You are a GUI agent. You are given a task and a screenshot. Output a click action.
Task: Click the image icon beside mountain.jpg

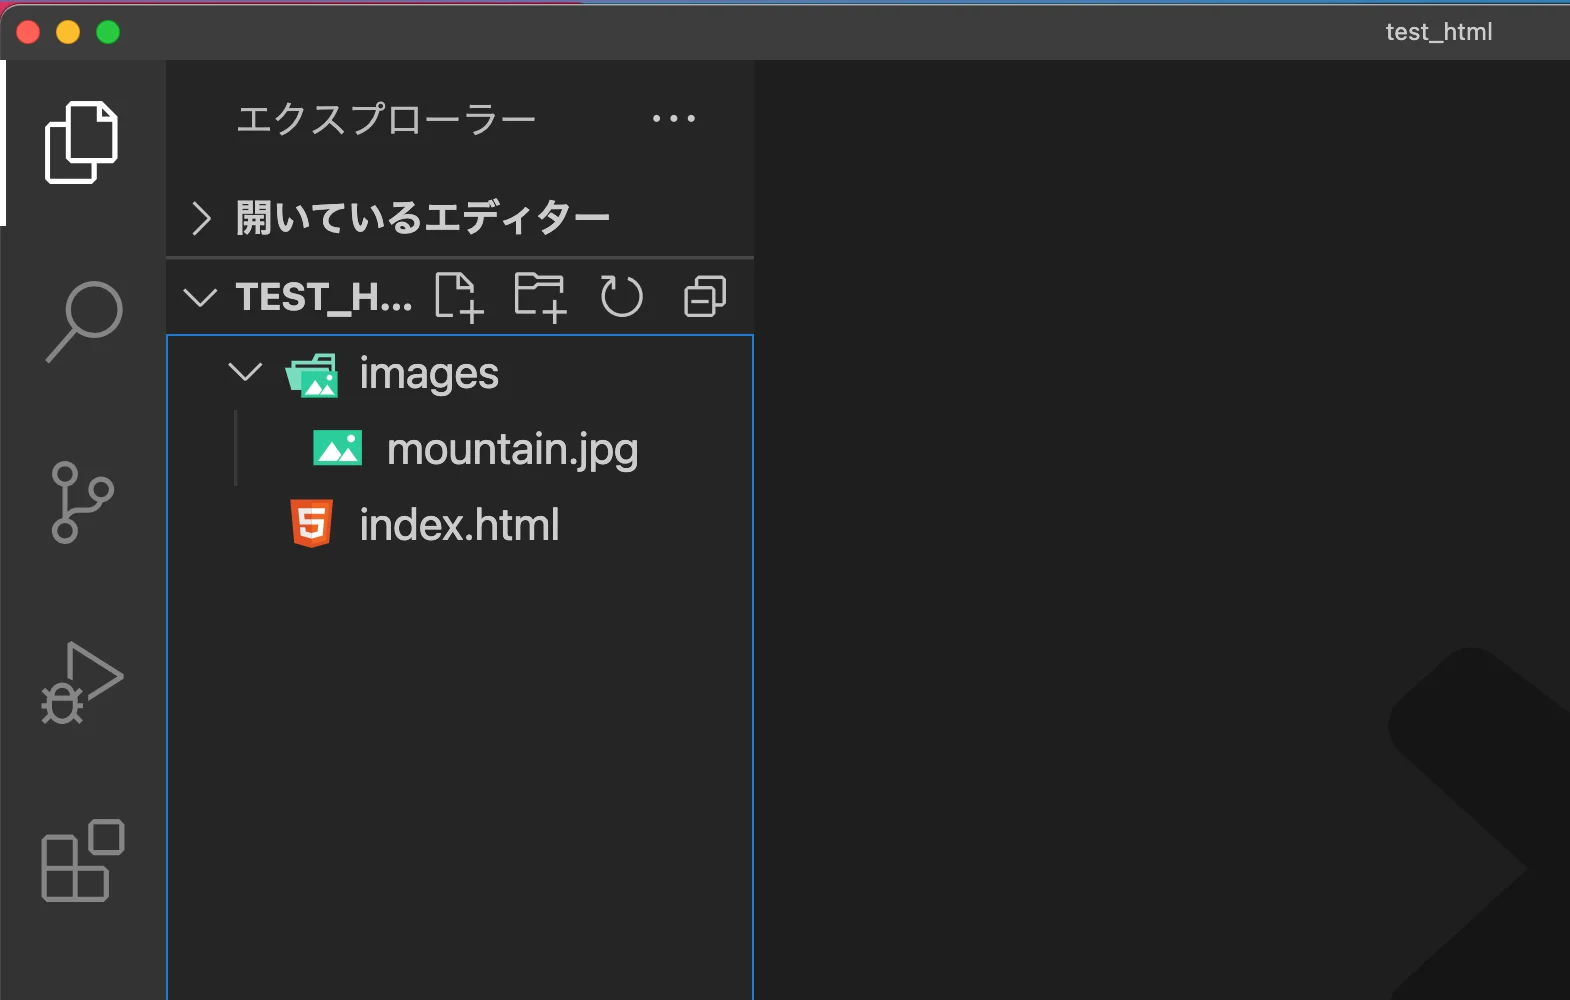tap(338, 448)
